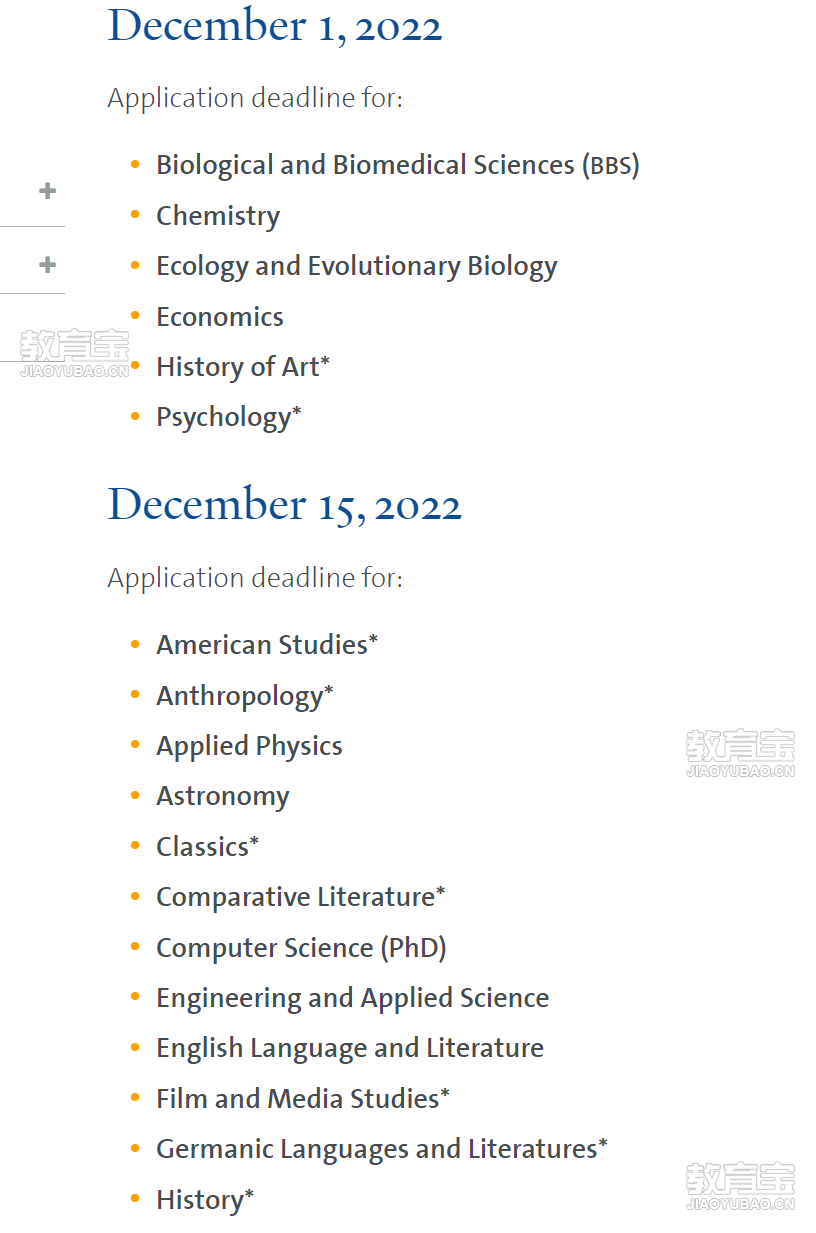Visit Engineering and Applied Science
This screenshot has width=816, height=1233.
tap(352, 998)
